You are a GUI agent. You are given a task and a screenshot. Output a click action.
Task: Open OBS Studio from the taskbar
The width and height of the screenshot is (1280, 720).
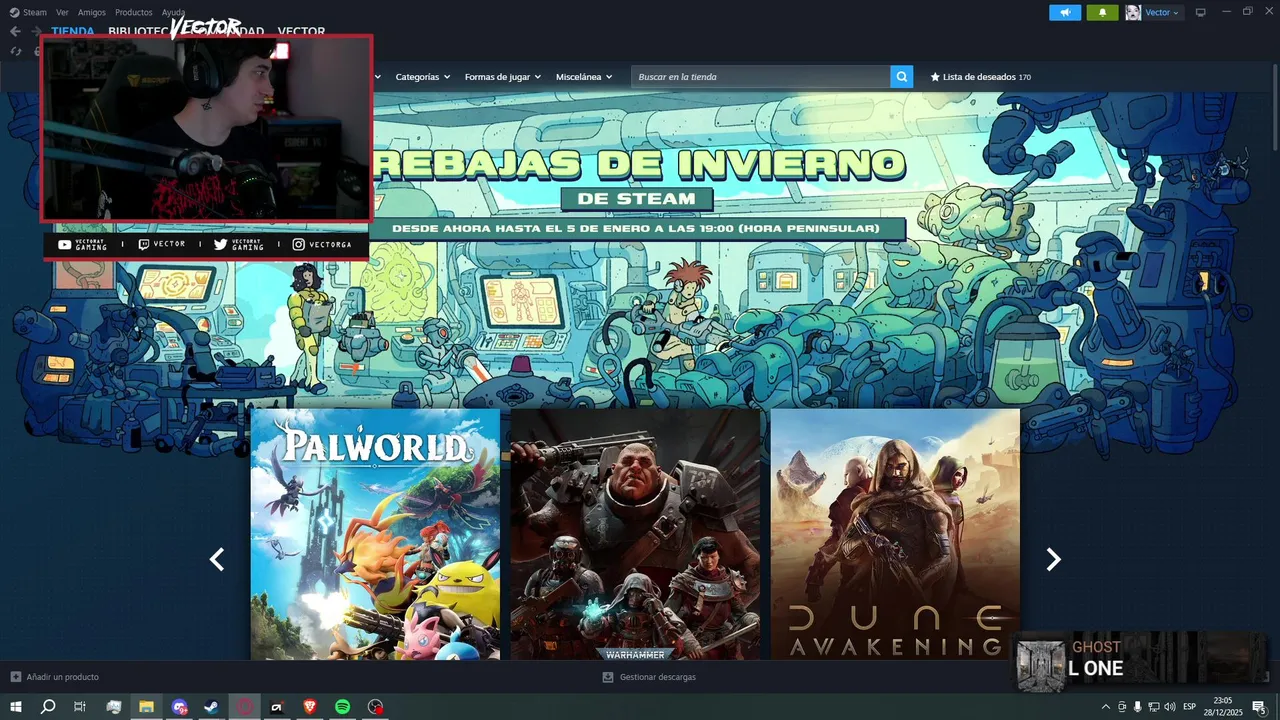[x=375, y=707]
